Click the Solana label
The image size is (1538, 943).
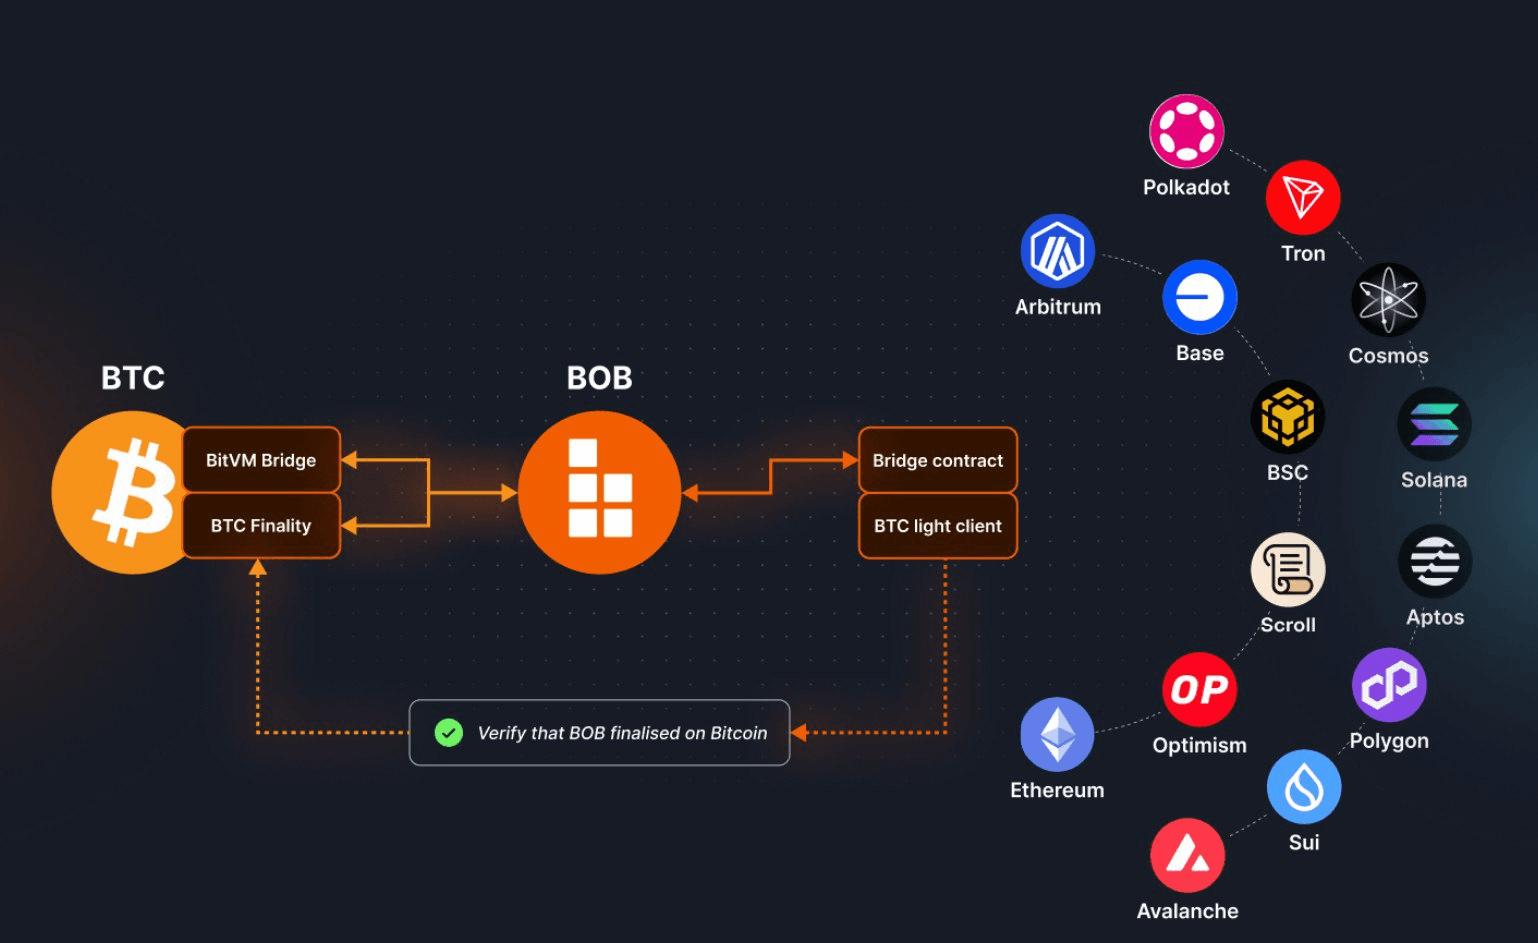[x=1434, y=480]
